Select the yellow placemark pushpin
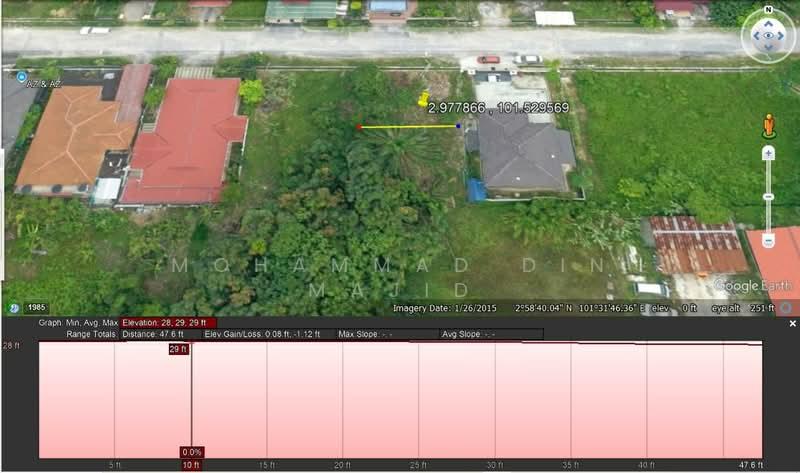Viewport: 800px width, 473px height. tap(423, 100)
